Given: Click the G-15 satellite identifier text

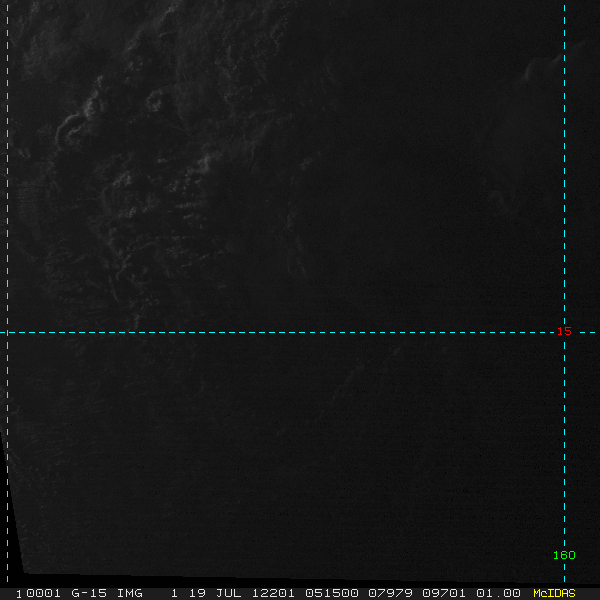Looking at the screenshot, I should (x=89, y=593).
